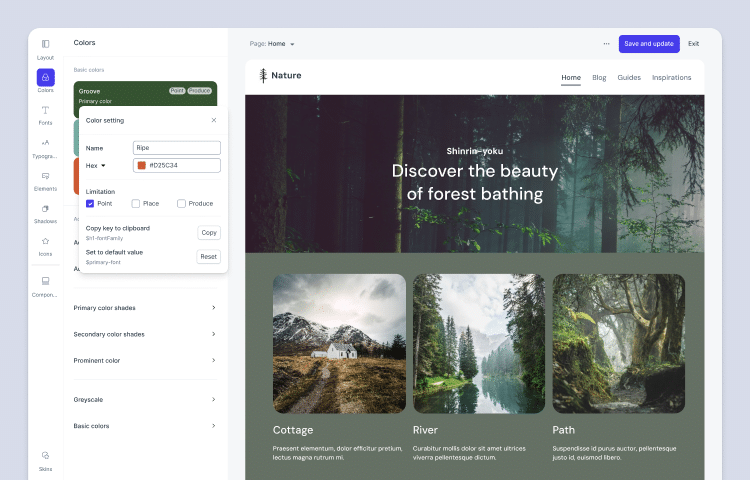Select the Groove primary color card

(145, 94)
